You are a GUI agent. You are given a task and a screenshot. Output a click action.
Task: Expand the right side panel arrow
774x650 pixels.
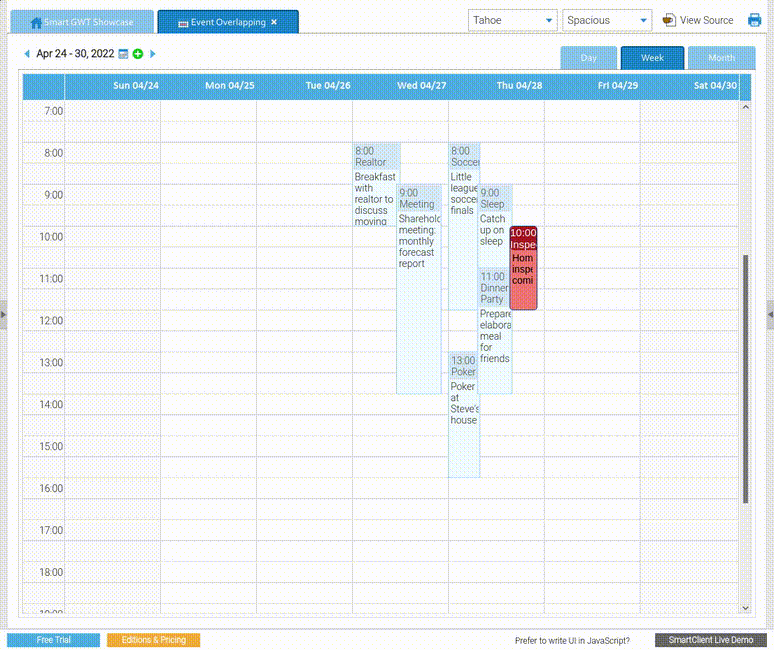[771, 314]
